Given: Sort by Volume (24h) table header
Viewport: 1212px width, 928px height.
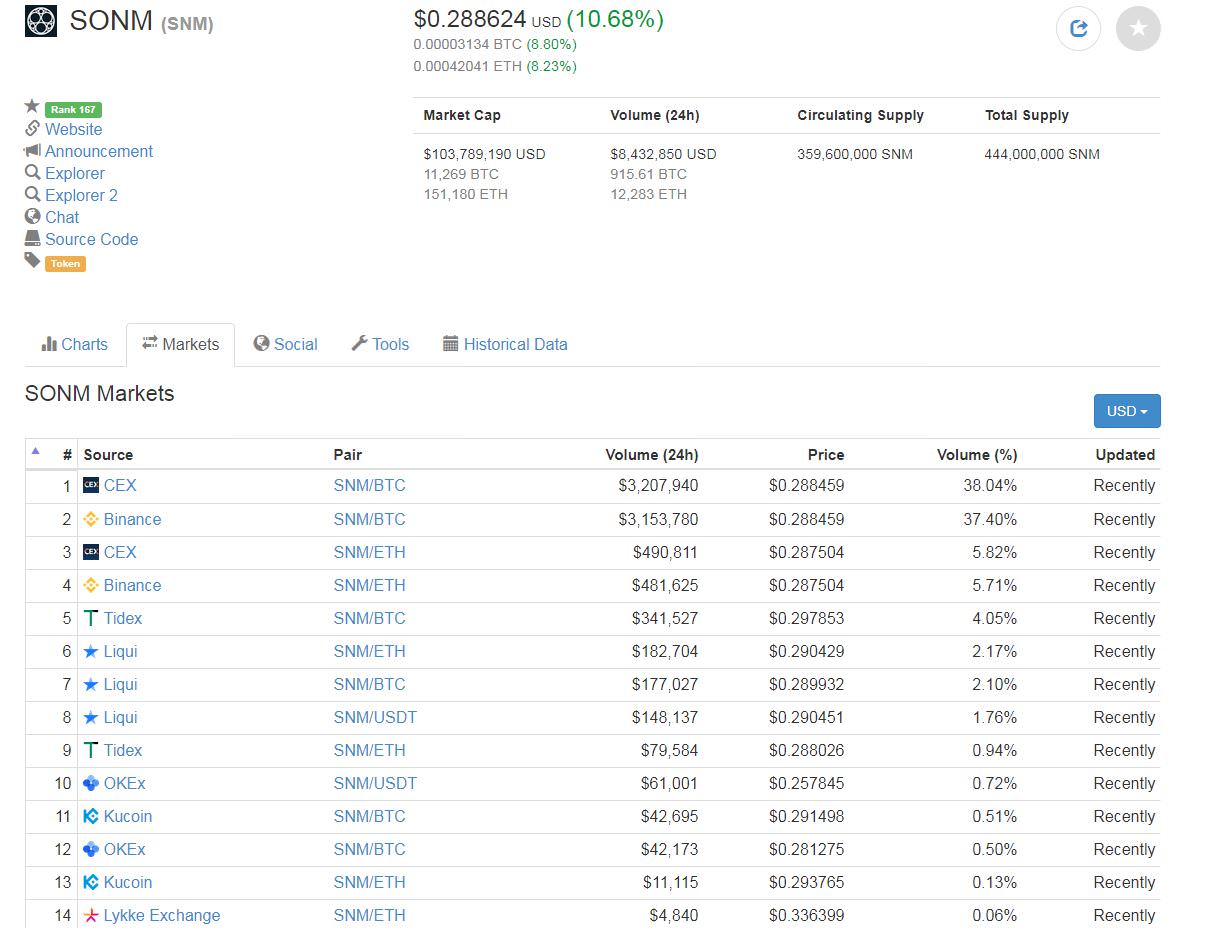Looking at the screenshot, I should [x=652, y=454].
